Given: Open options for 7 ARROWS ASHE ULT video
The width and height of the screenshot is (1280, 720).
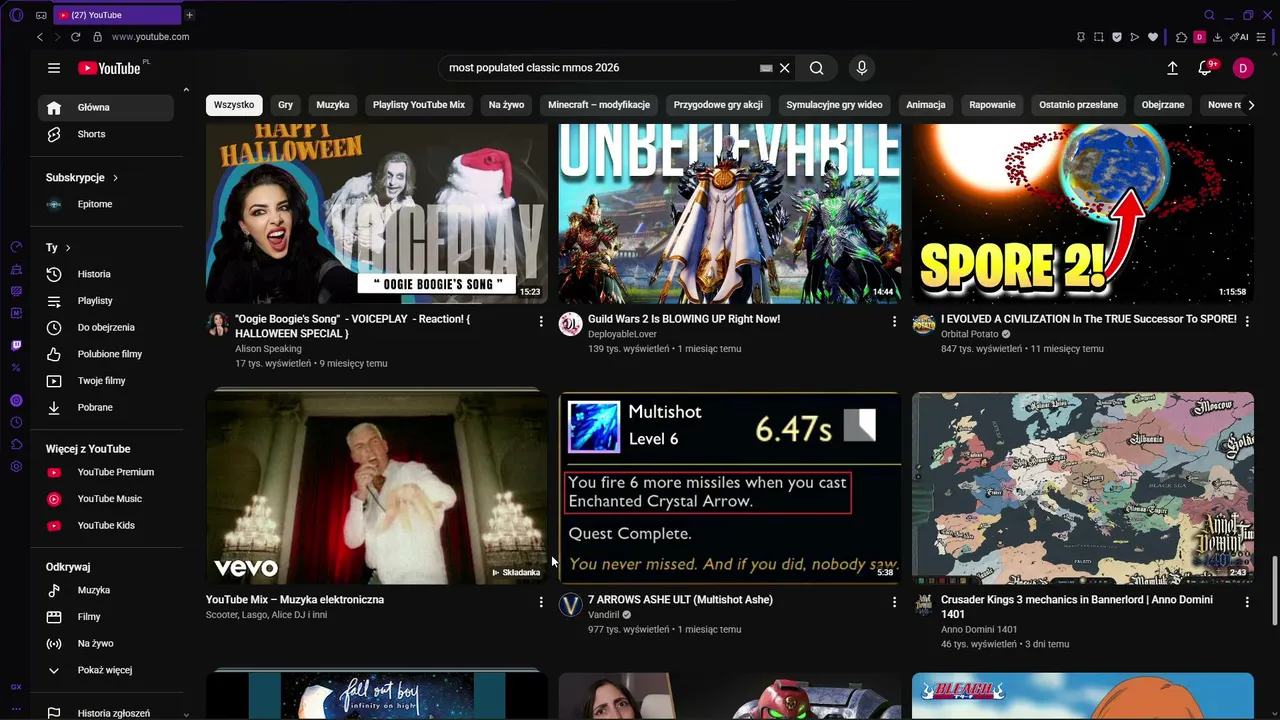Looking at the screenshot, I should (894, 602).
